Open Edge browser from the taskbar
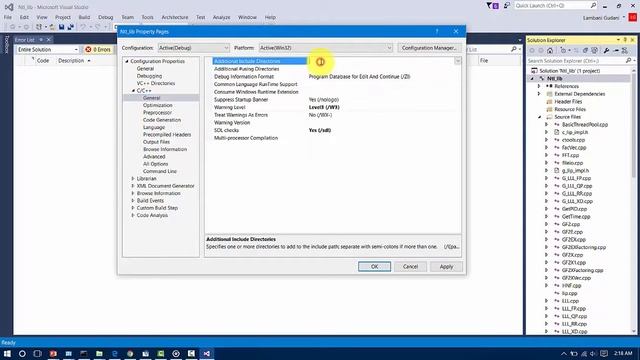 pos(115,353)
